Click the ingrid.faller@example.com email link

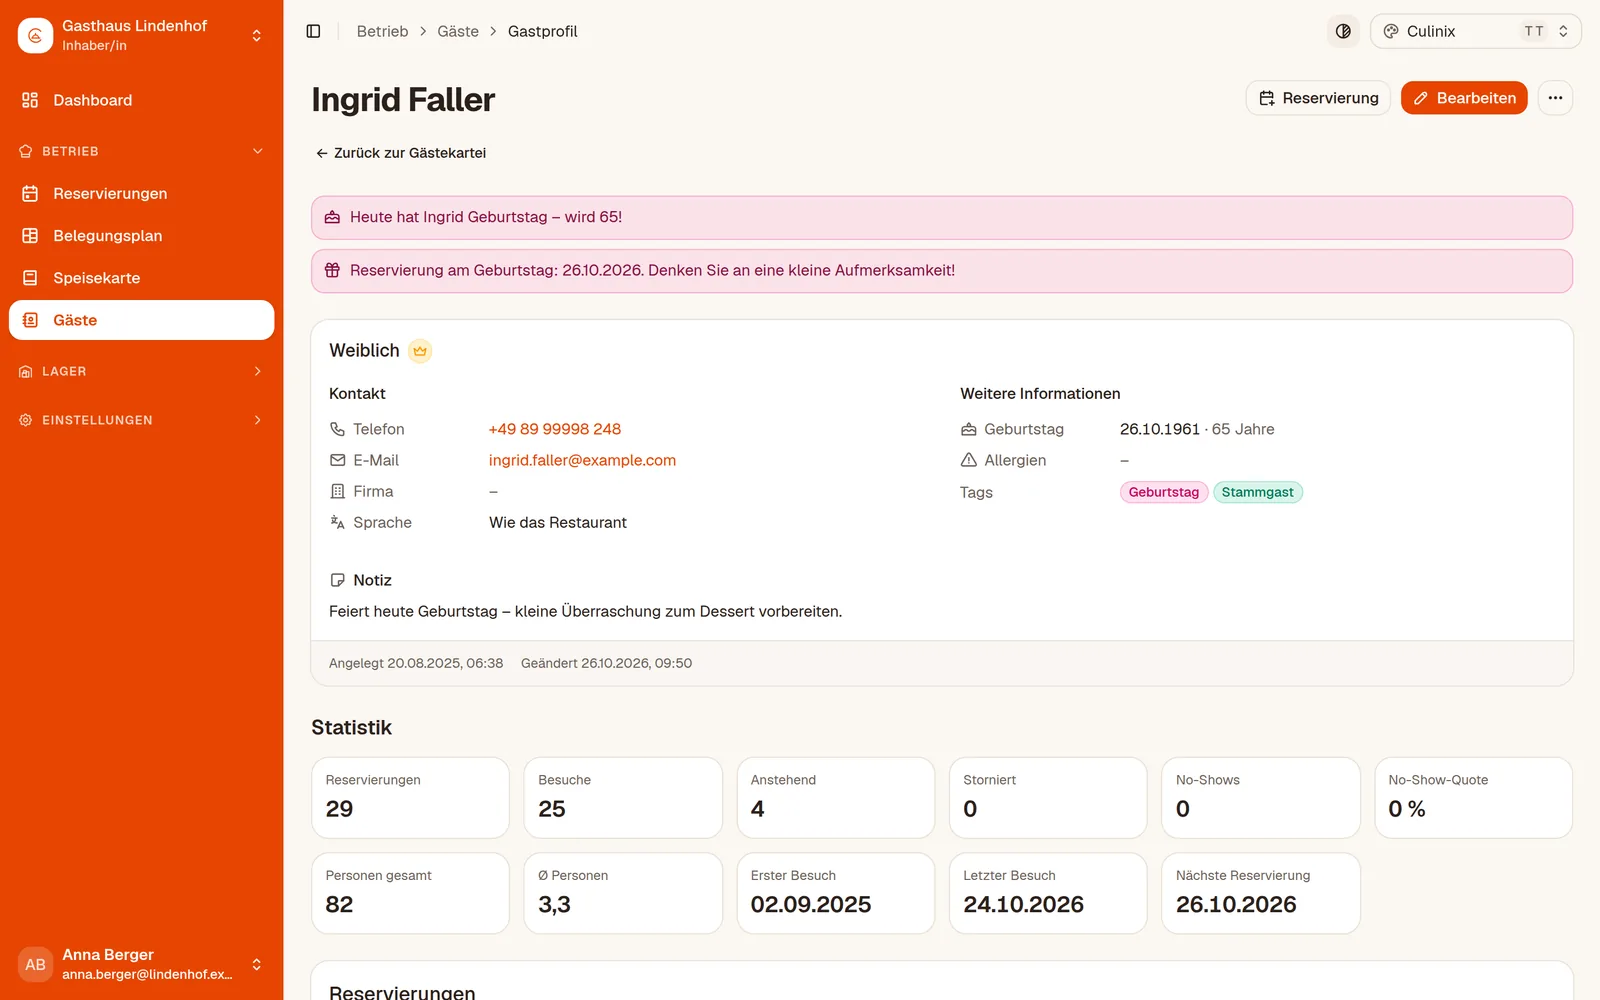coord(582,460)
